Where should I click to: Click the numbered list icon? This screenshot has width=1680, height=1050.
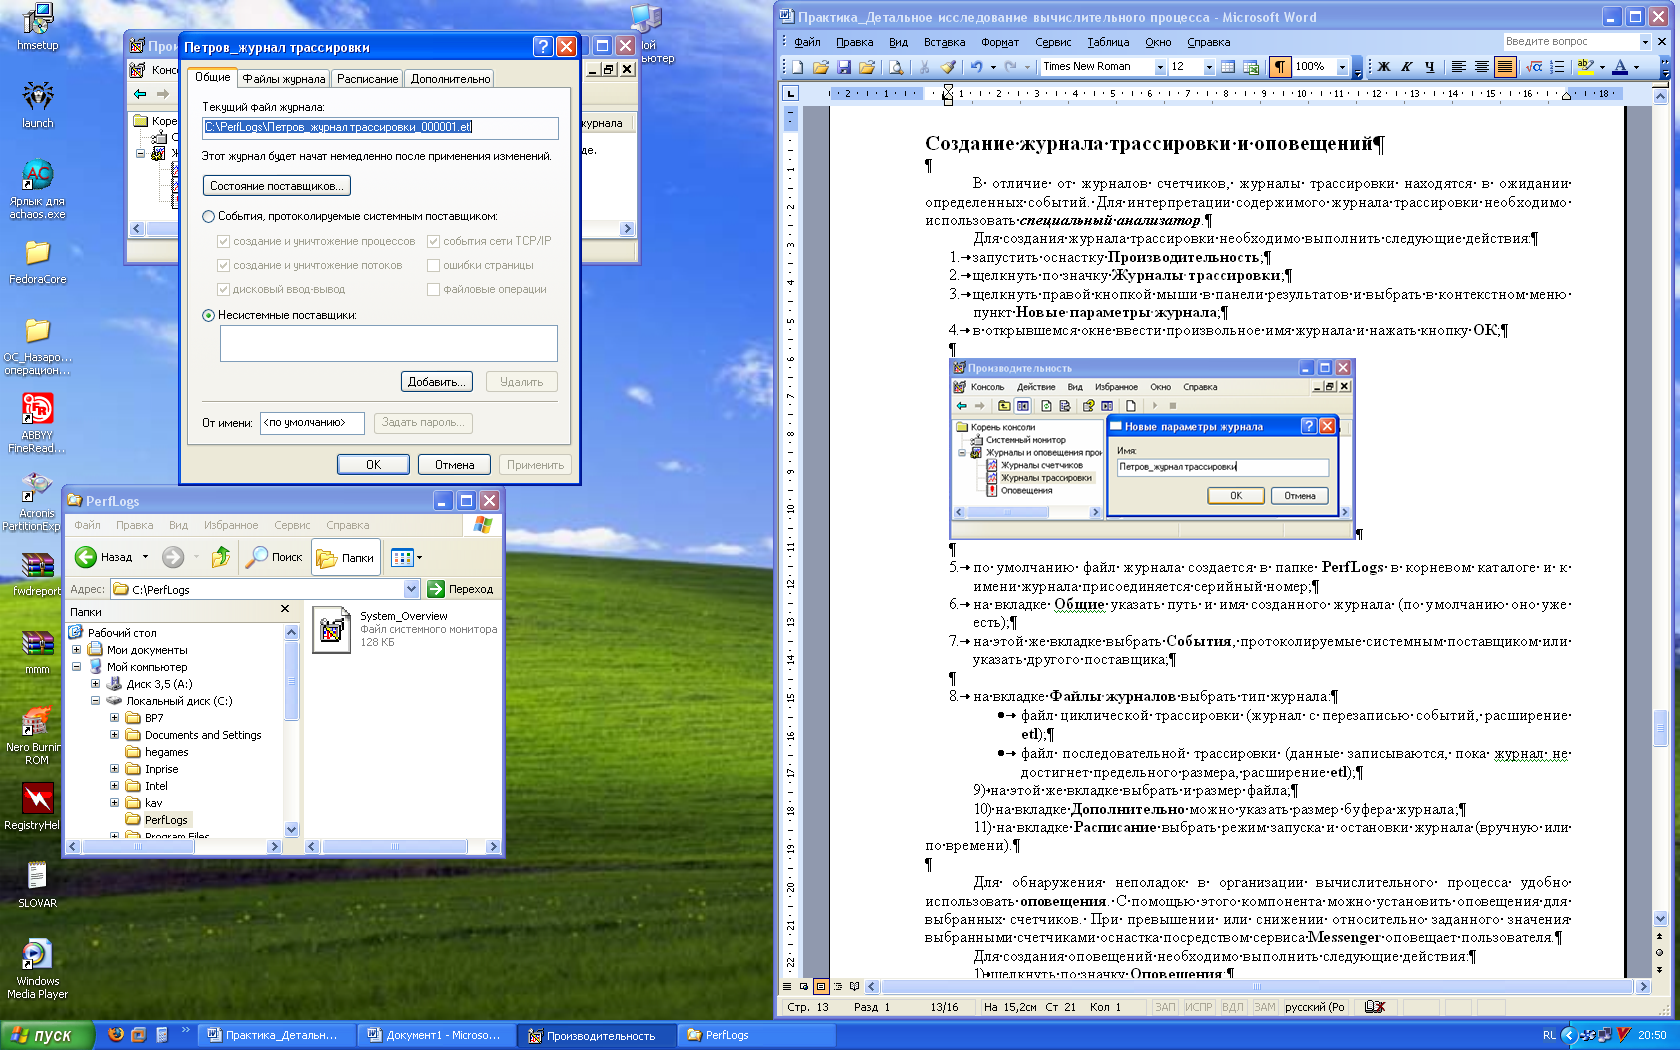tap(1557, 67)
